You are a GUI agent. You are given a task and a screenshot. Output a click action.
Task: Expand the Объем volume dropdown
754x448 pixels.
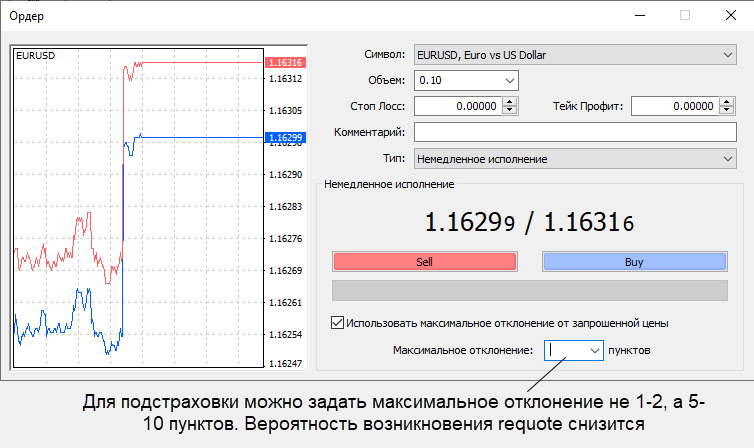pyautogui.click(x=510, y=80)
